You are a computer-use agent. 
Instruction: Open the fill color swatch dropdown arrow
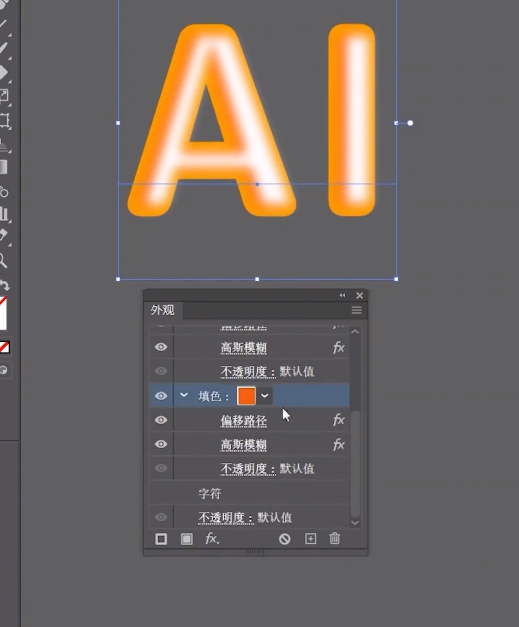tap(264, 396)
